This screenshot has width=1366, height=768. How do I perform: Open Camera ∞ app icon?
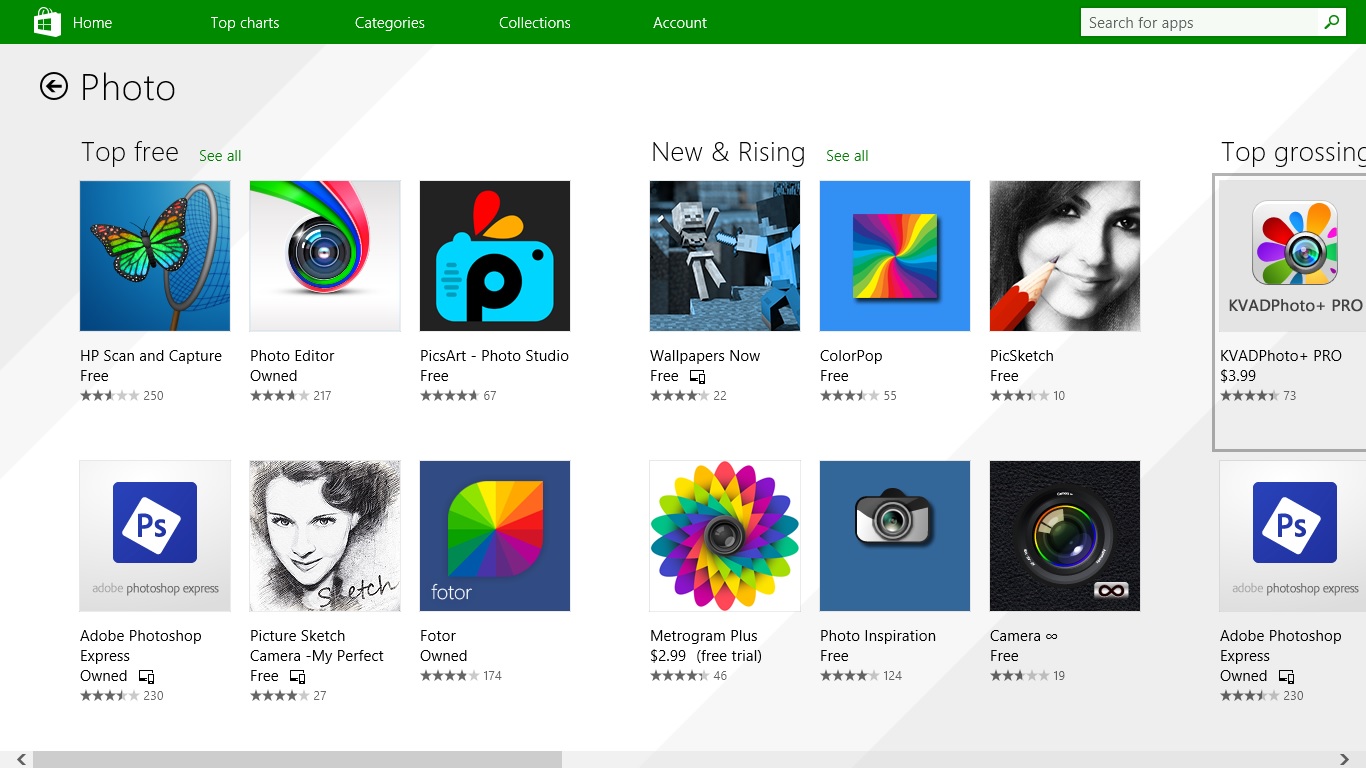pos(1065,536)
